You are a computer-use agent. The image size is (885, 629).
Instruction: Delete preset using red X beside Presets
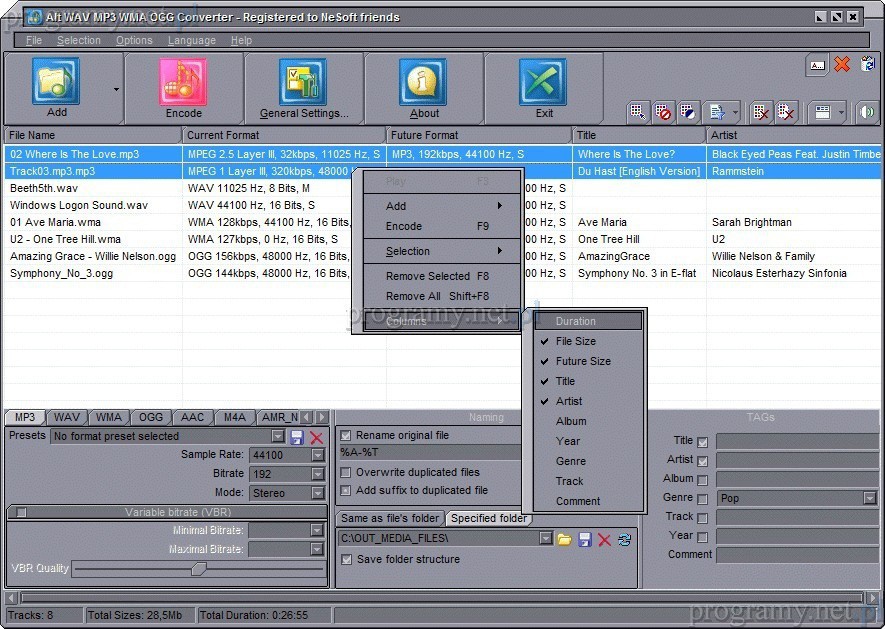[317, 437]
